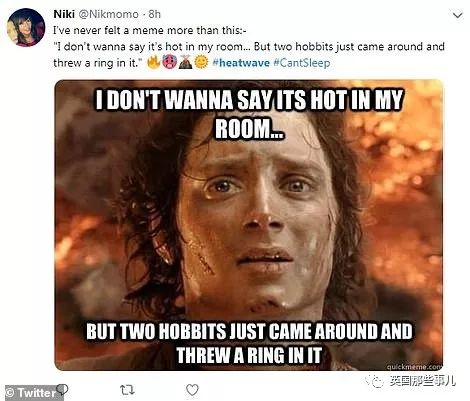This screenshot has height=401, width=470.
Task: Like the tweet with heart icon
Action: 192,389
